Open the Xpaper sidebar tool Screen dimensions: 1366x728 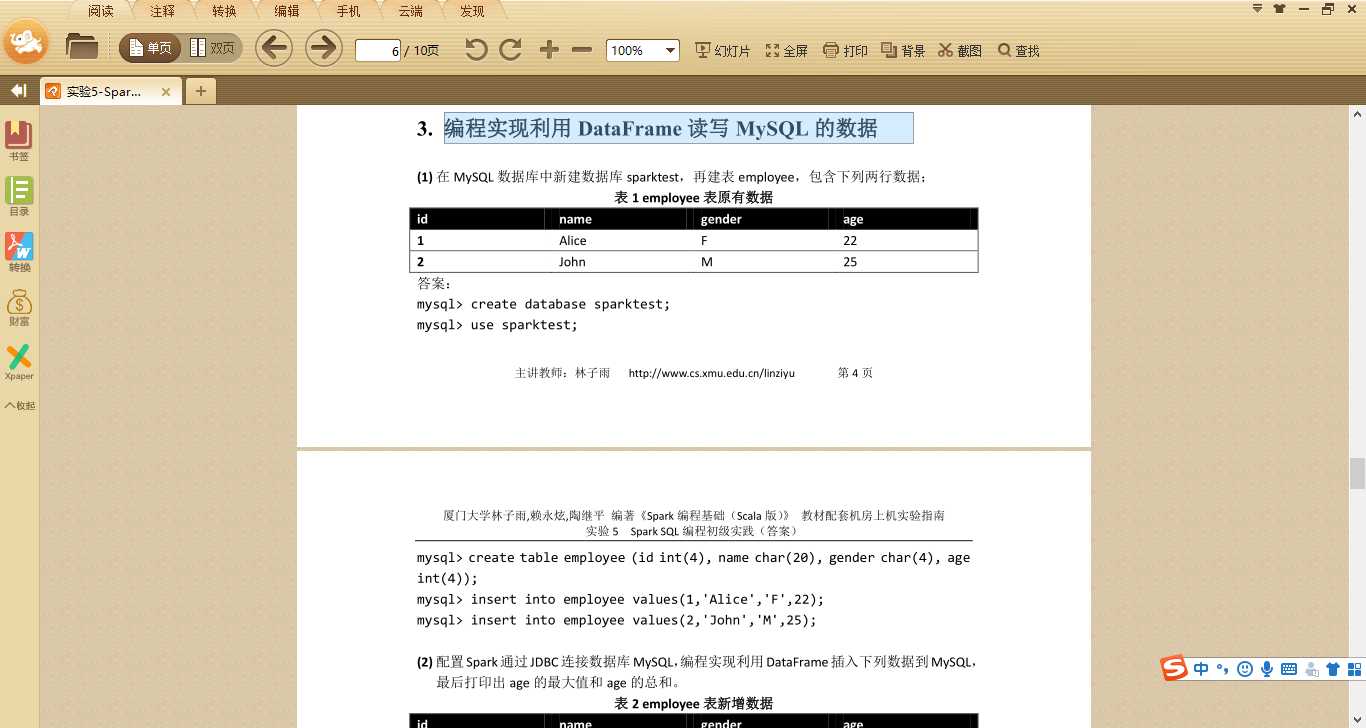click(19, 362)
